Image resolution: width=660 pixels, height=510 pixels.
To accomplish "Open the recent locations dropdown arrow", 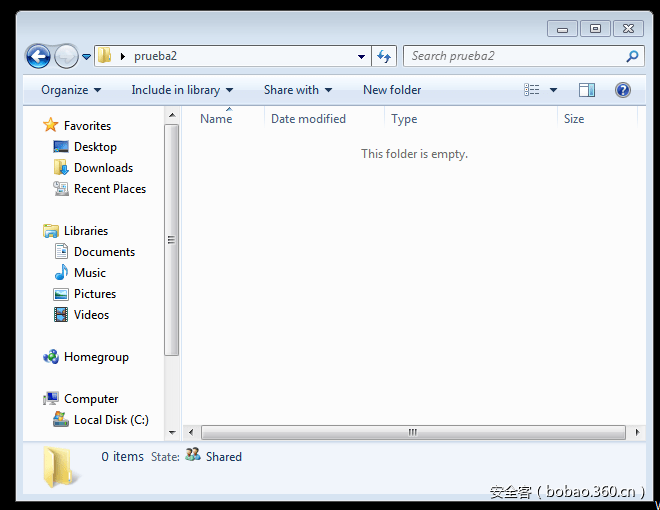I will (86, 56).
